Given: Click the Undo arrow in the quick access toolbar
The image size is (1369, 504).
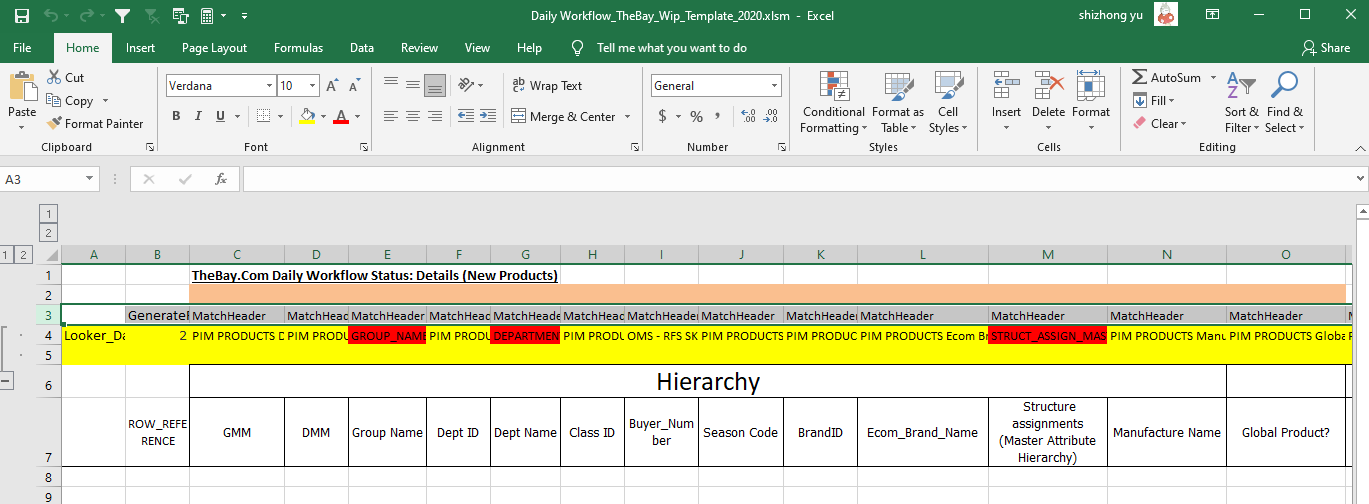Looking at the screenshot, I should (51, 16).
